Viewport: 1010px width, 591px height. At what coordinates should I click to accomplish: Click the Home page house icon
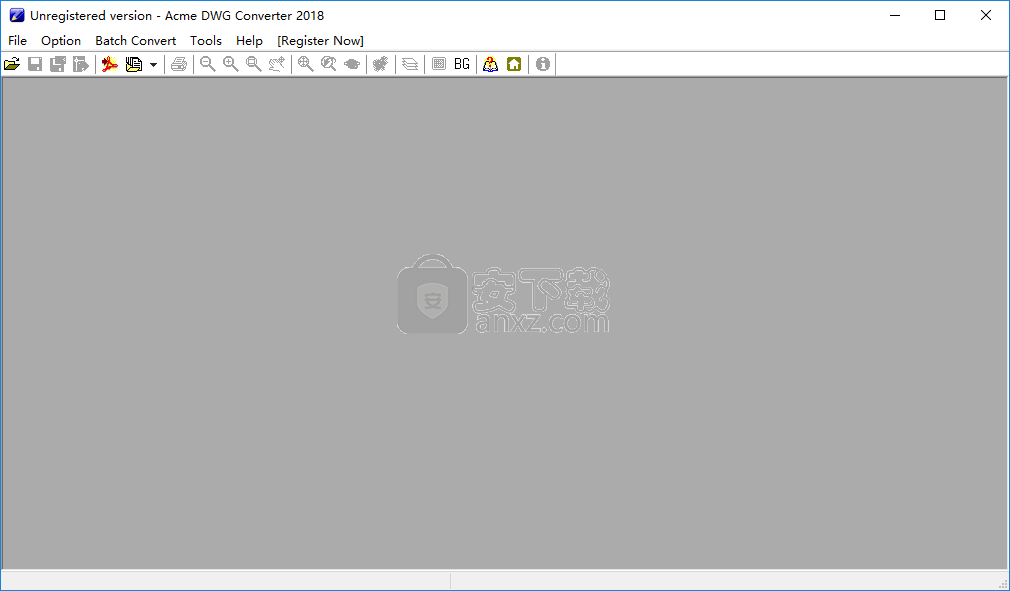tap(514, 64)
